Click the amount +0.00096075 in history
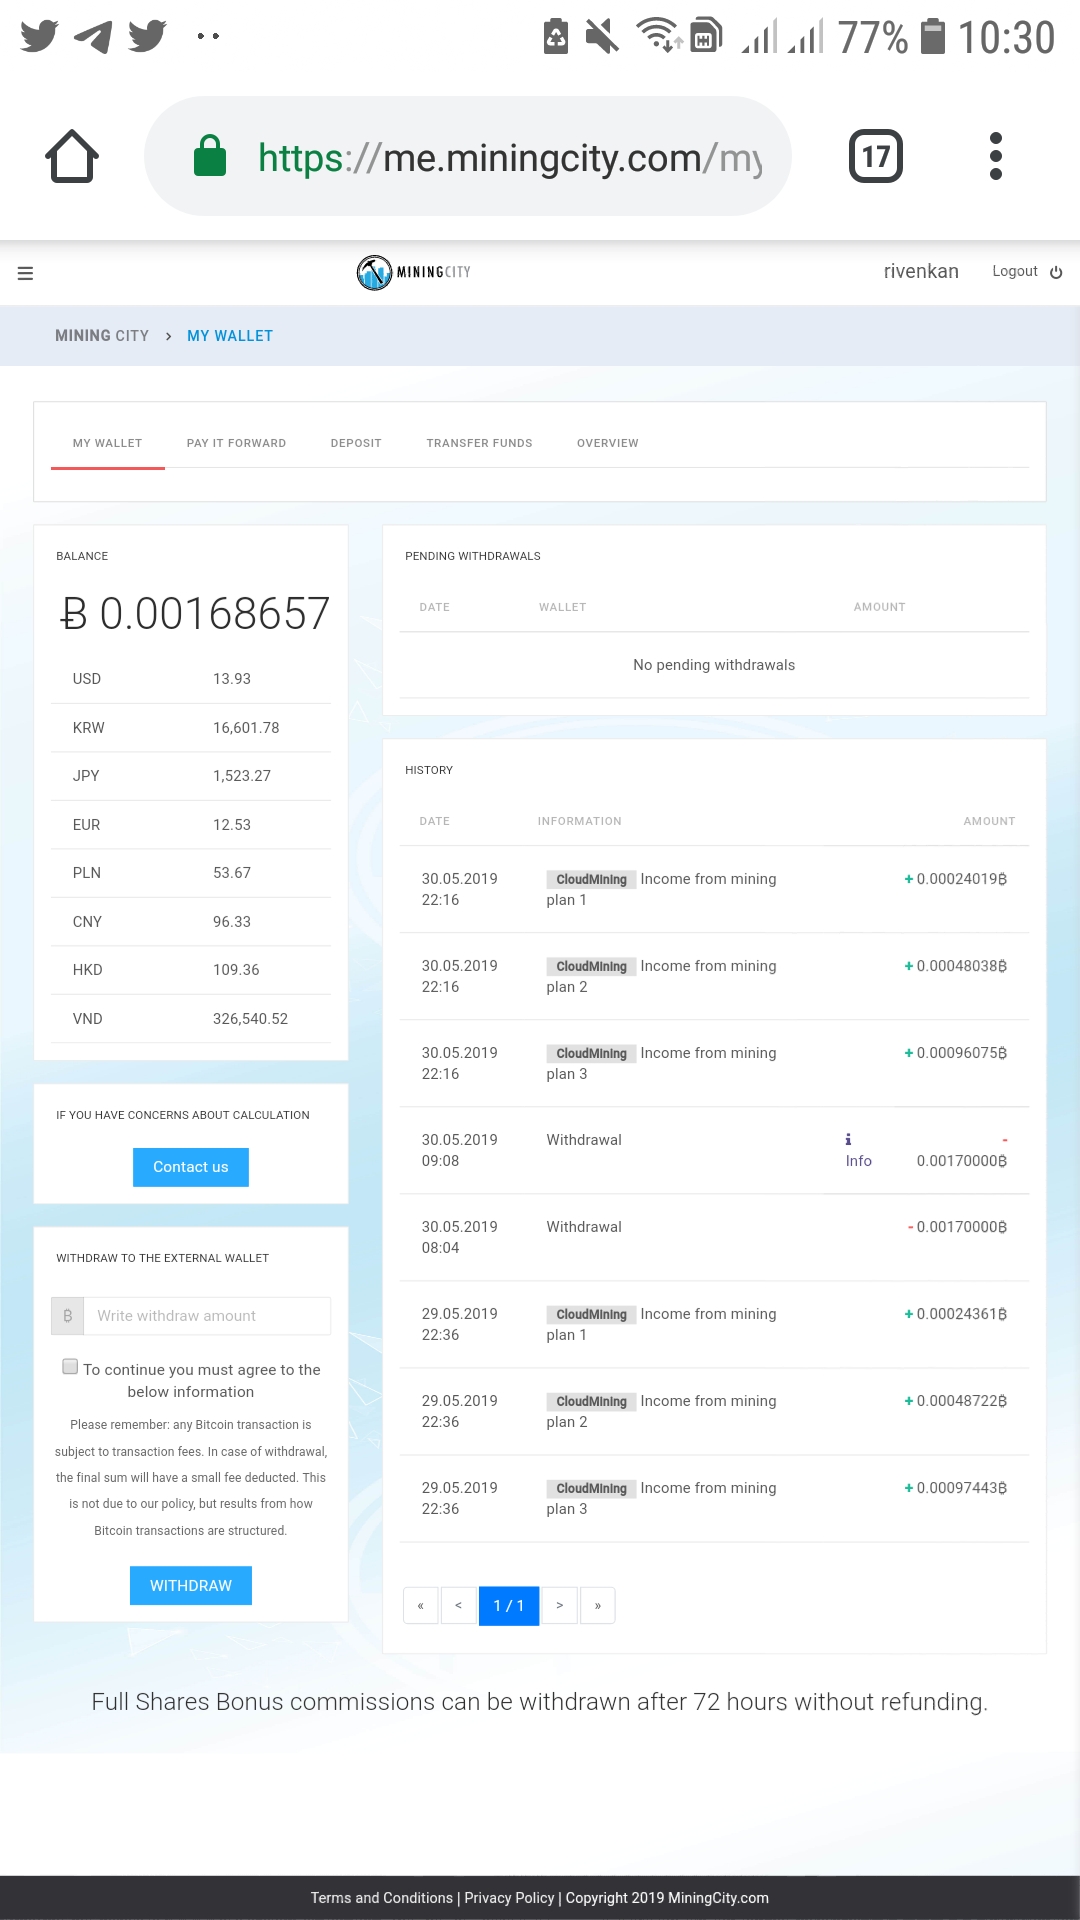Viewport: 1080px width, 1920px height. [955, 1053]
